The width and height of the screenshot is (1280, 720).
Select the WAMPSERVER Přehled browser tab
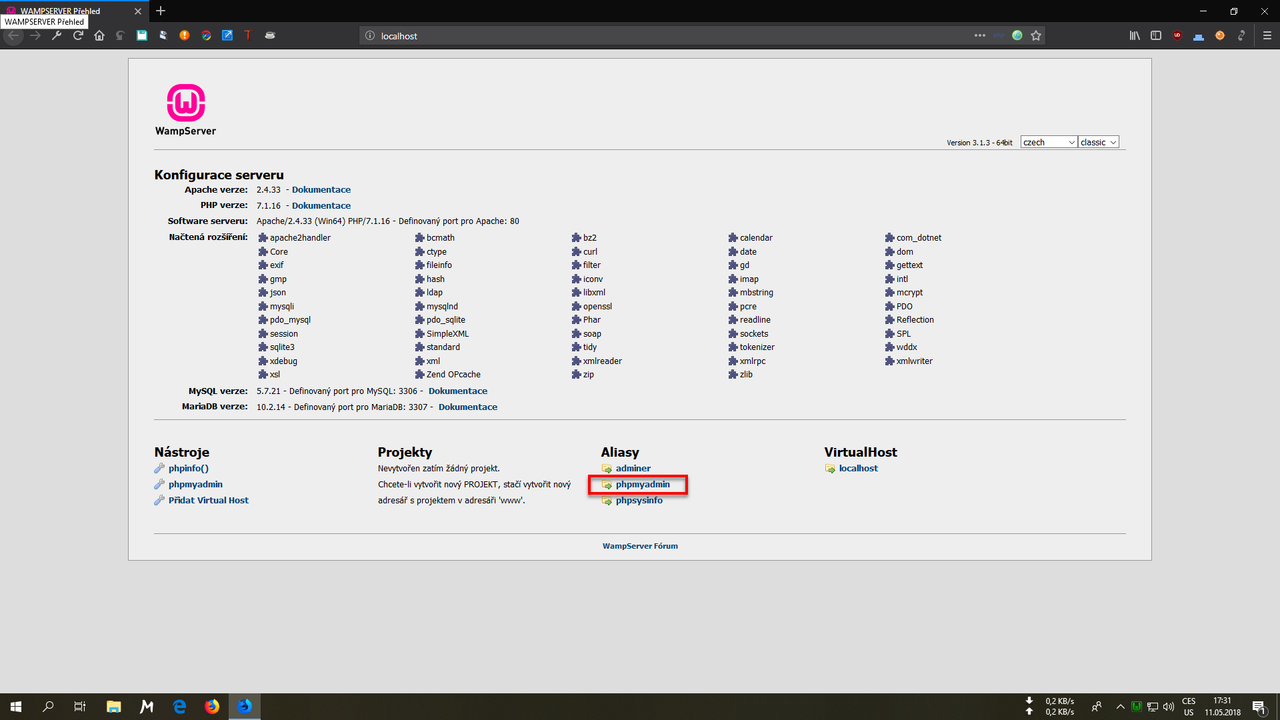pos(75,11)
